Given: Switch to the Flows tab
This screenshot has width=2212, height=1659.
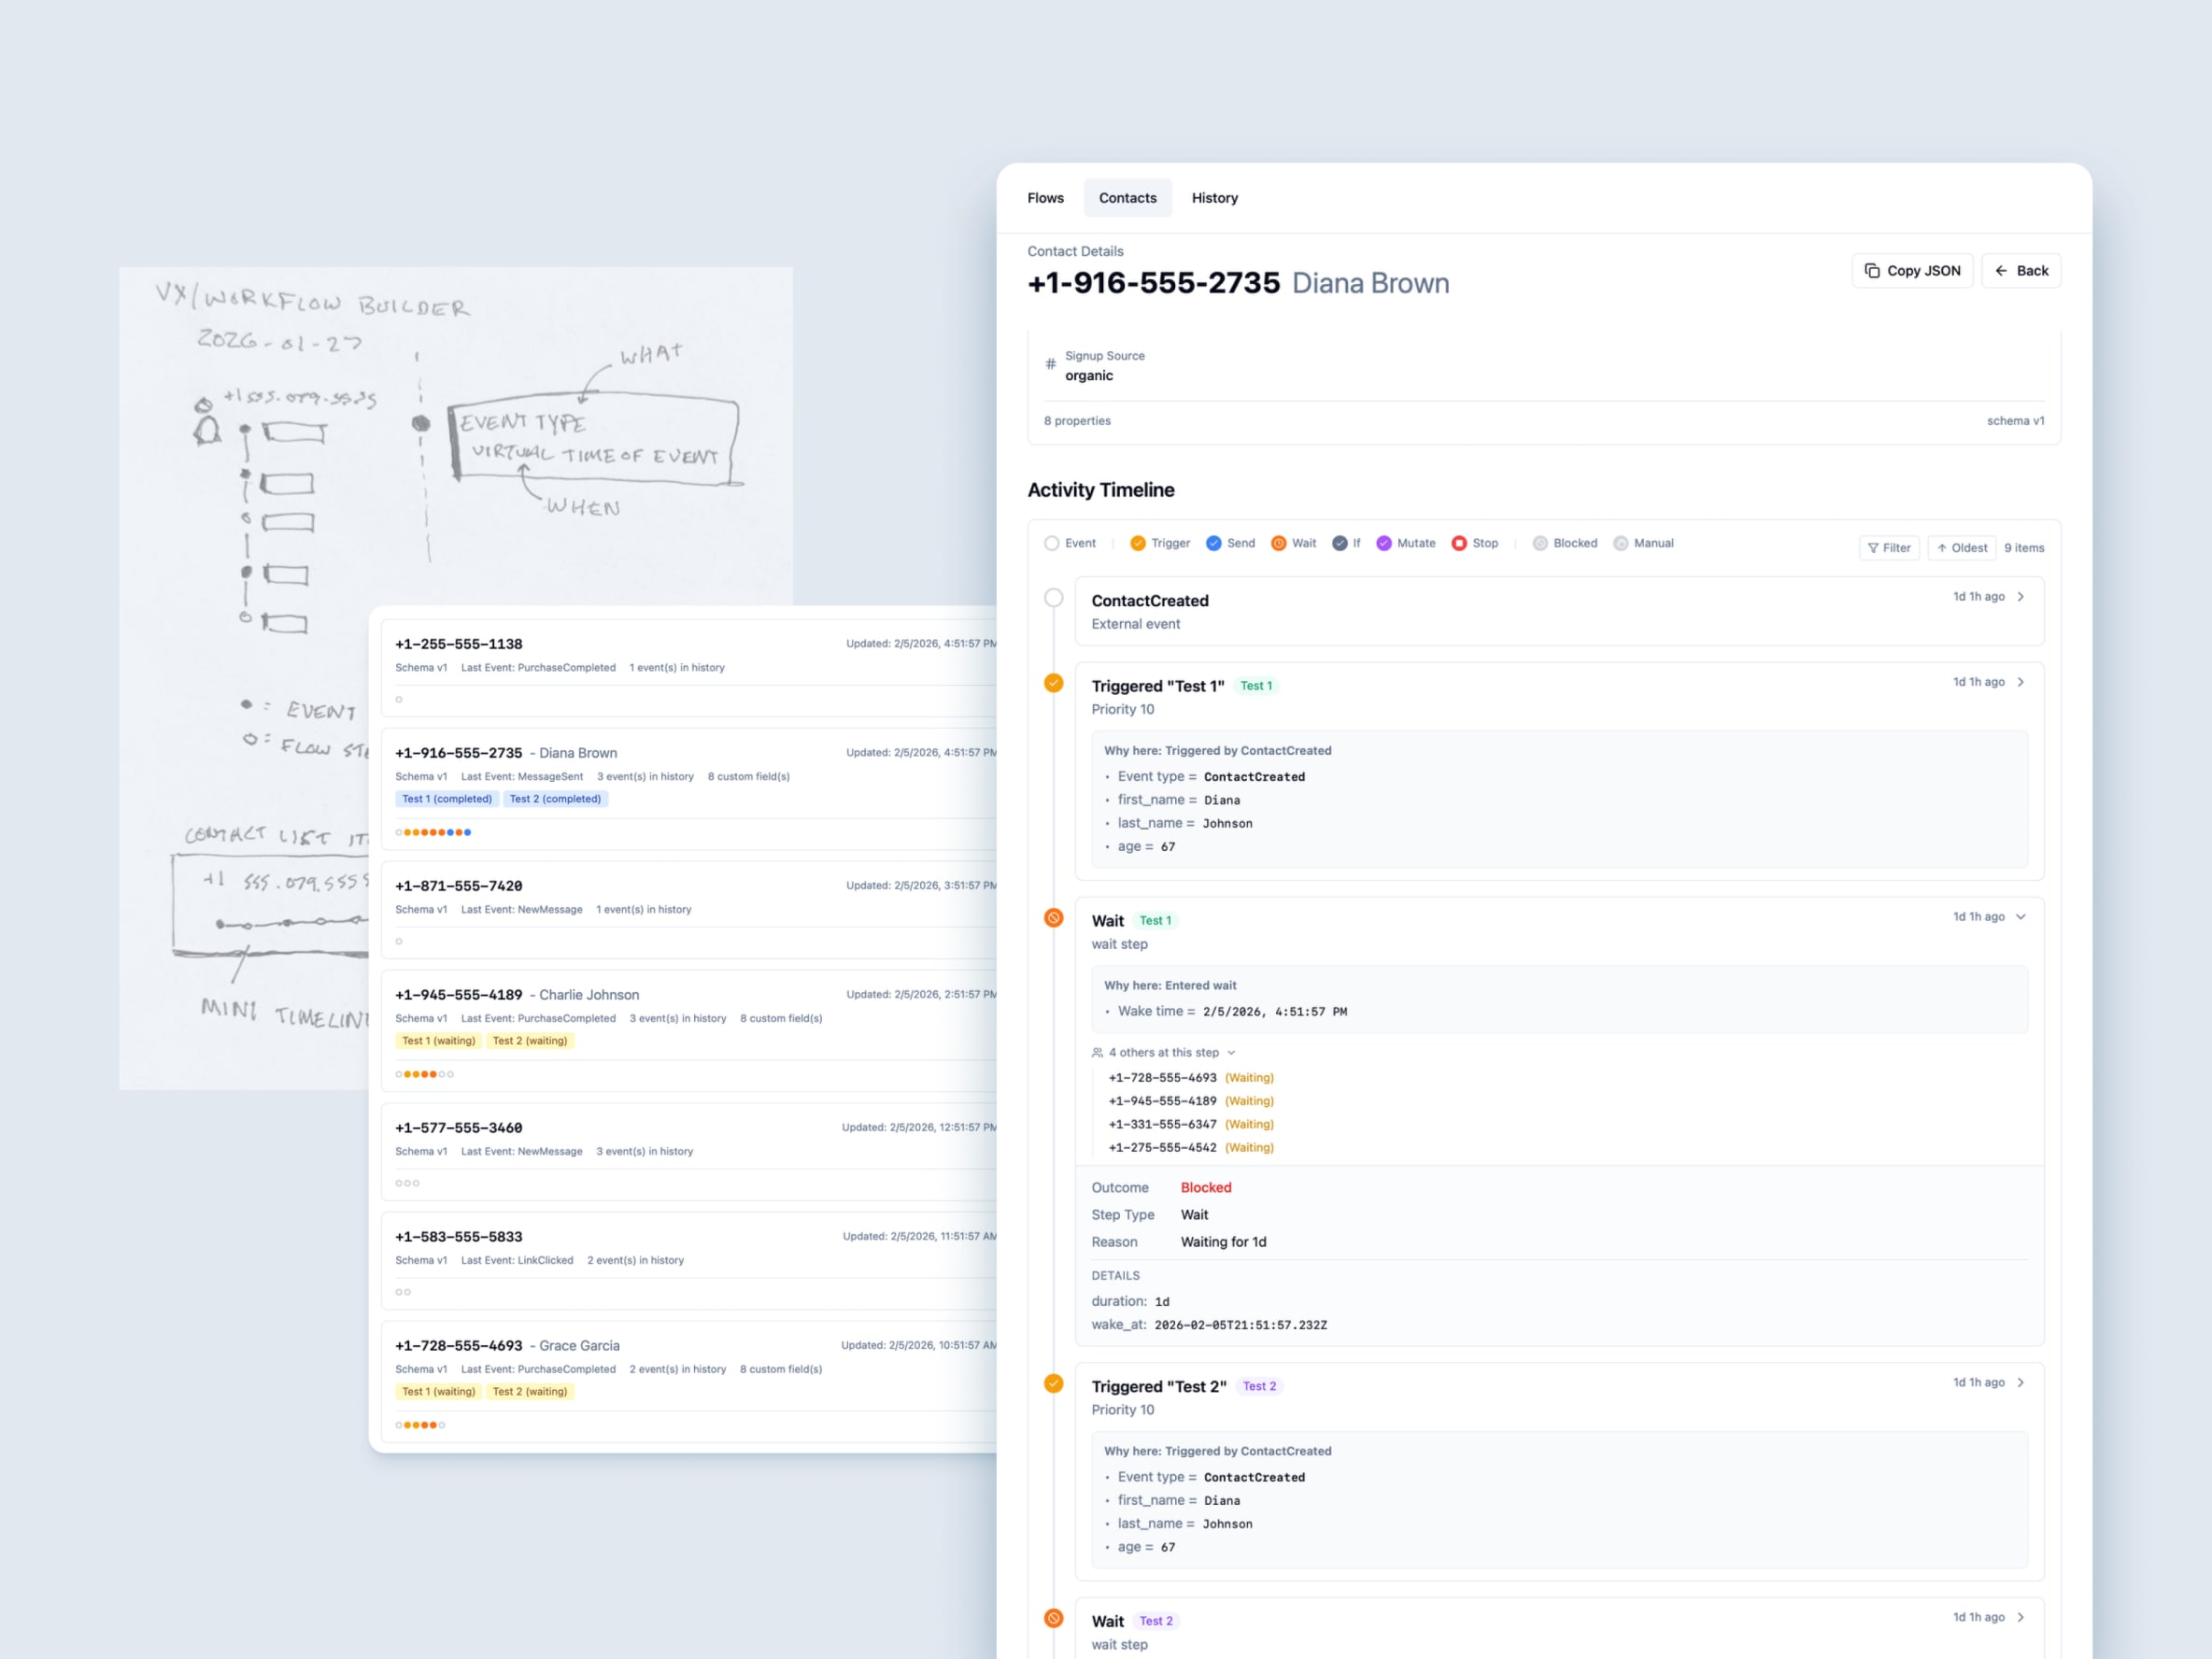Looking at the screenshot, I should point(1045,198).
